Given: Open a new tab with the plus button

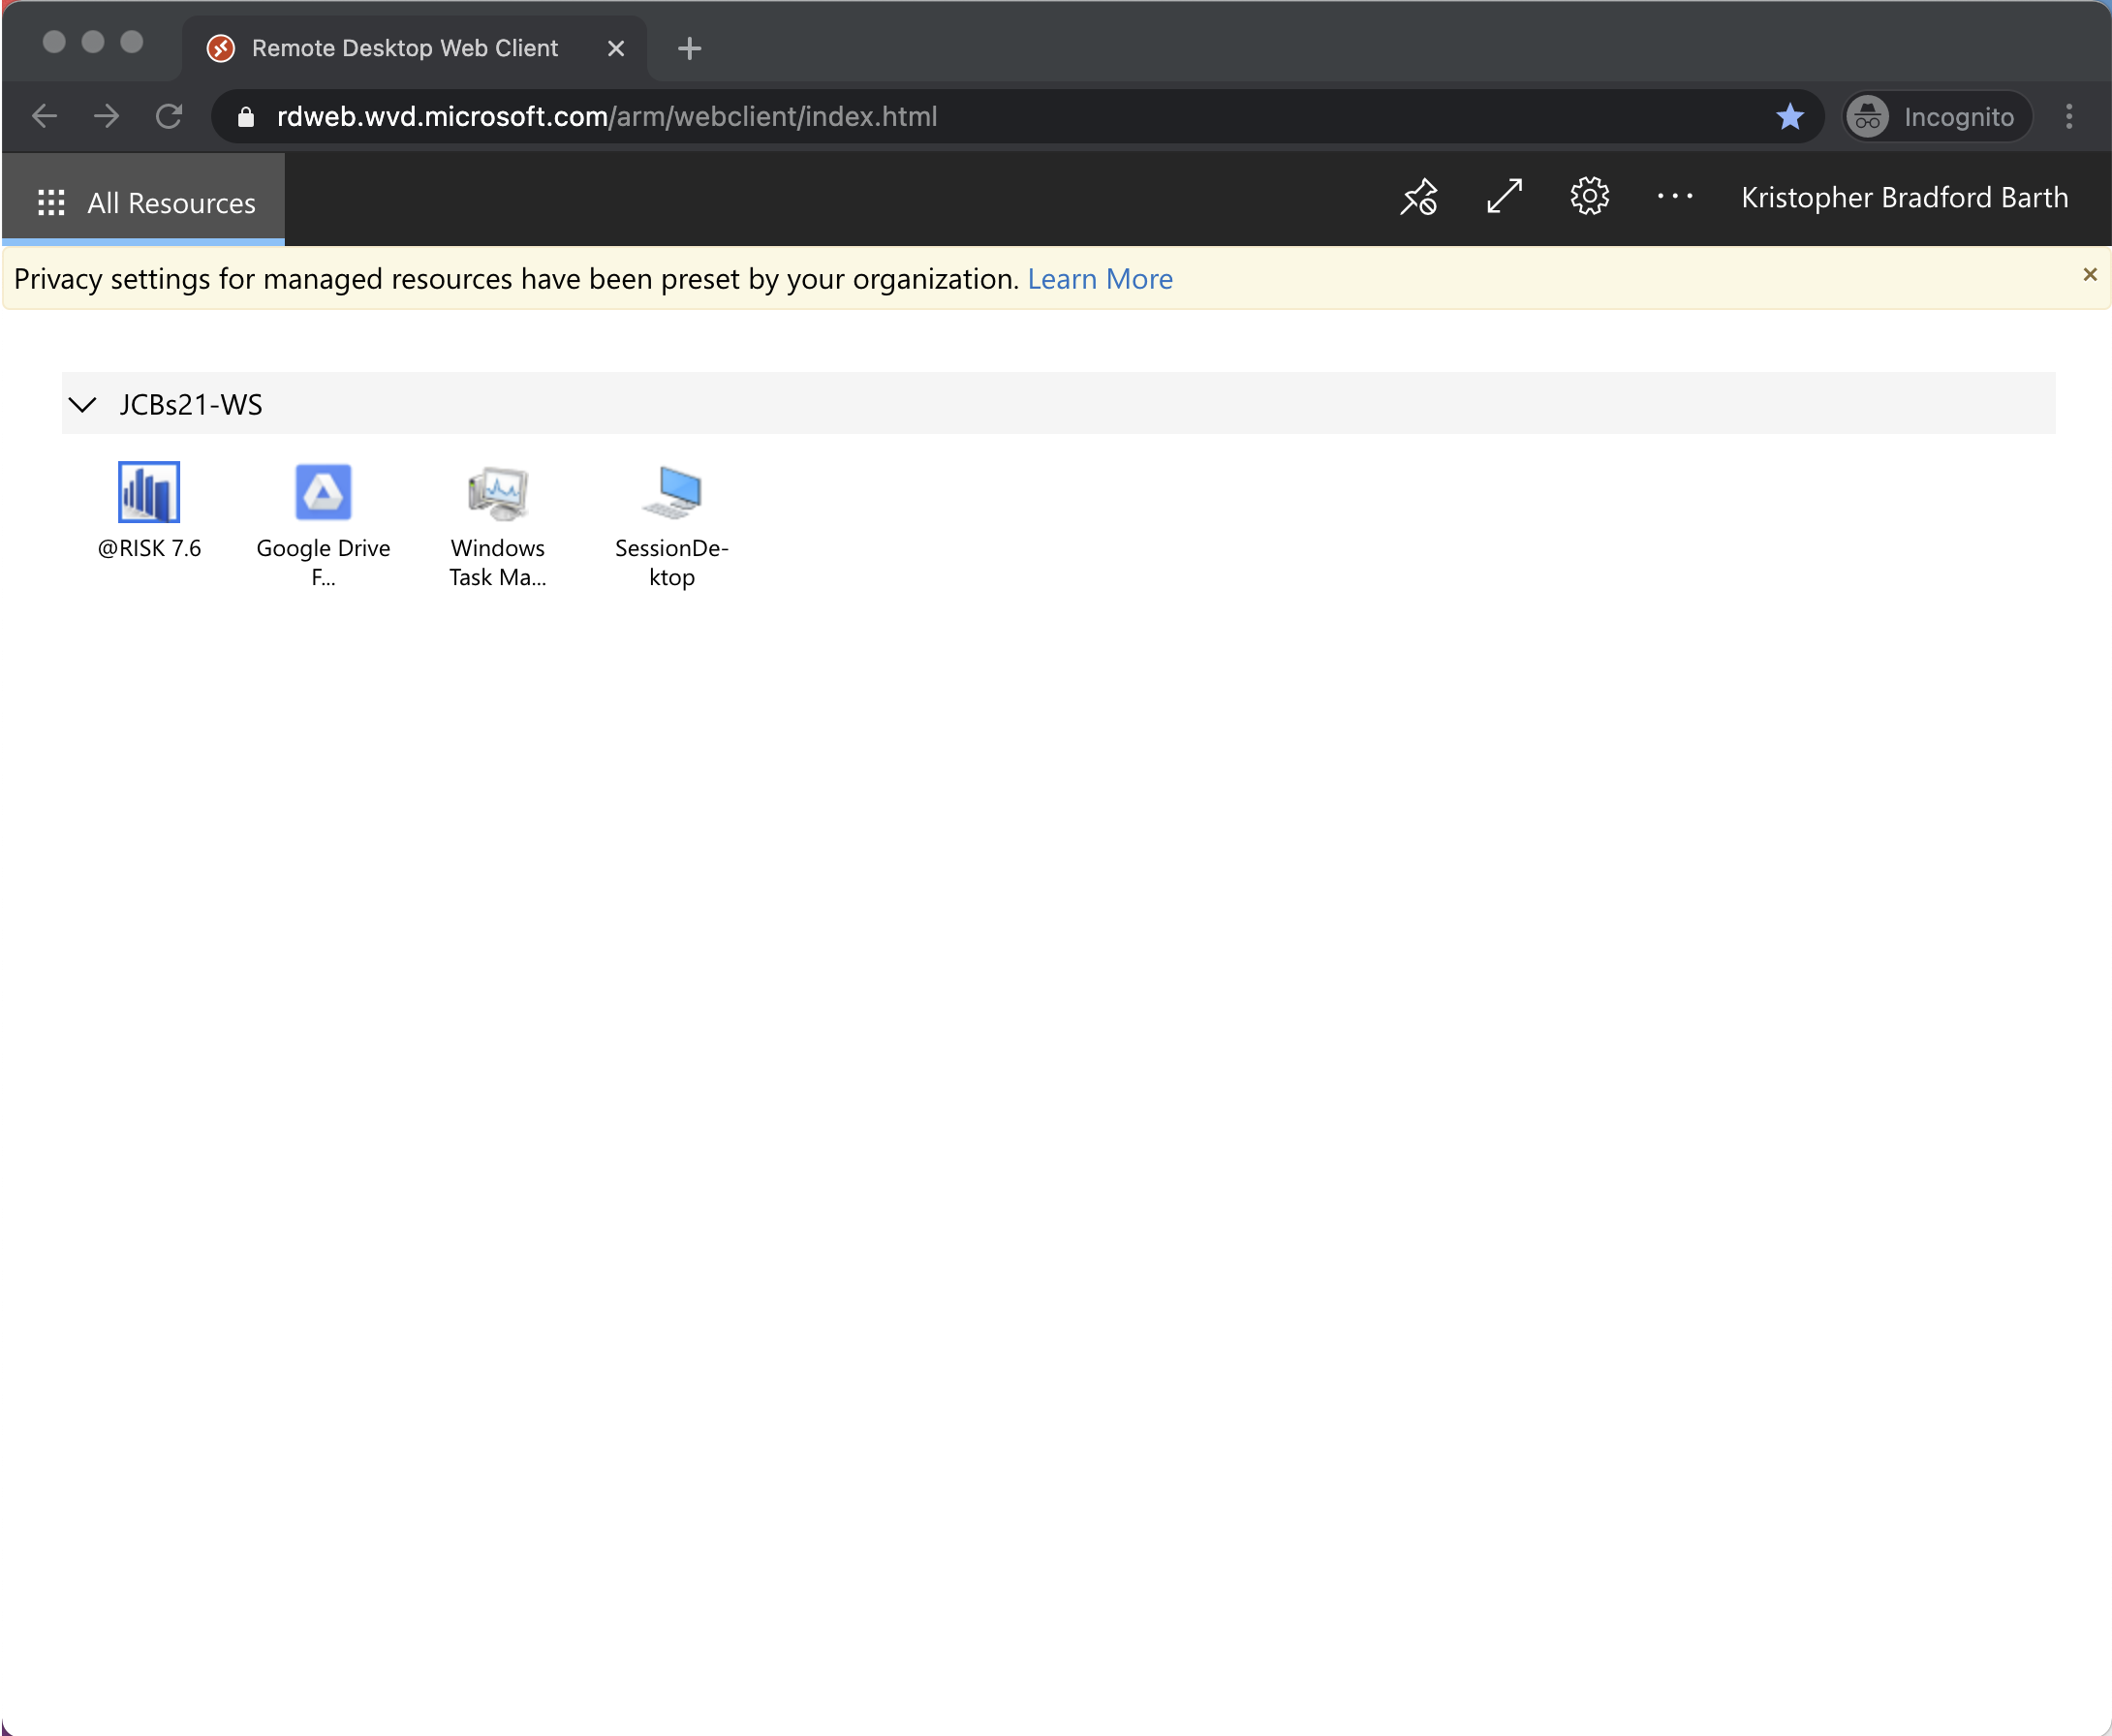Looking at the screenshot, I should [689, 48].
